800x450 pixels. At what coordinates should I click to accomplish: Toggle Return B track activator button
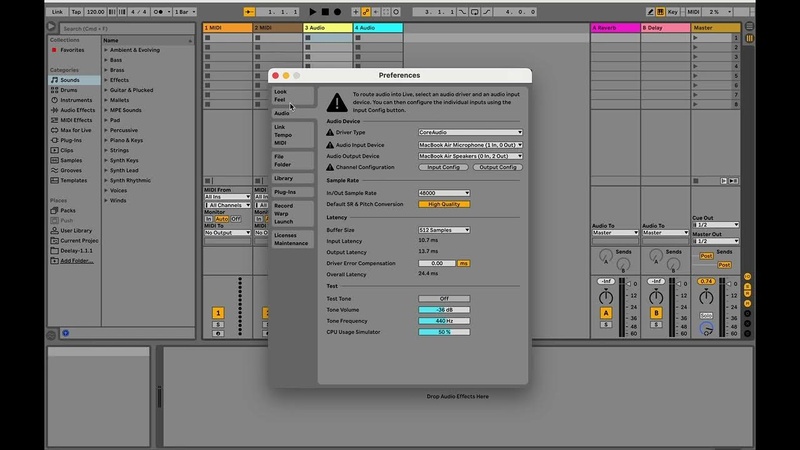click(x=656, y=313)
